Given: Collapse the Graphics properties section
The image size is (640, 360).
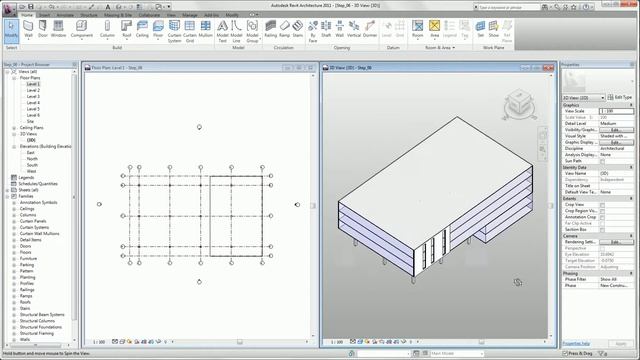Looking at the screenshot, I should (631, 105).
